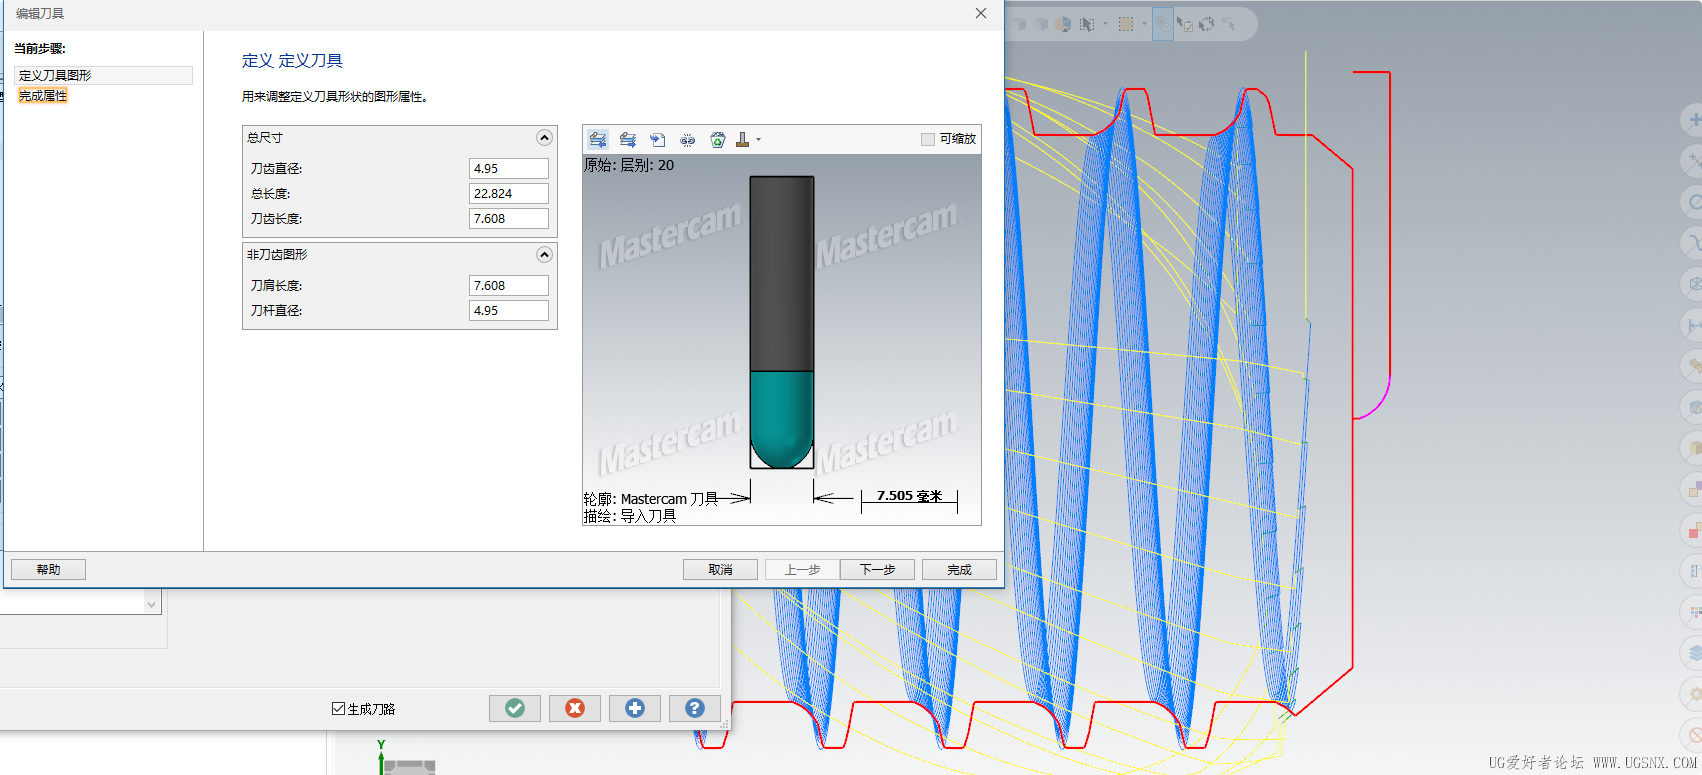This screenshot has height=775, width=1702.
Task: Click the chain link icon in the preview toolbar
Action: (x=688, y=140)
